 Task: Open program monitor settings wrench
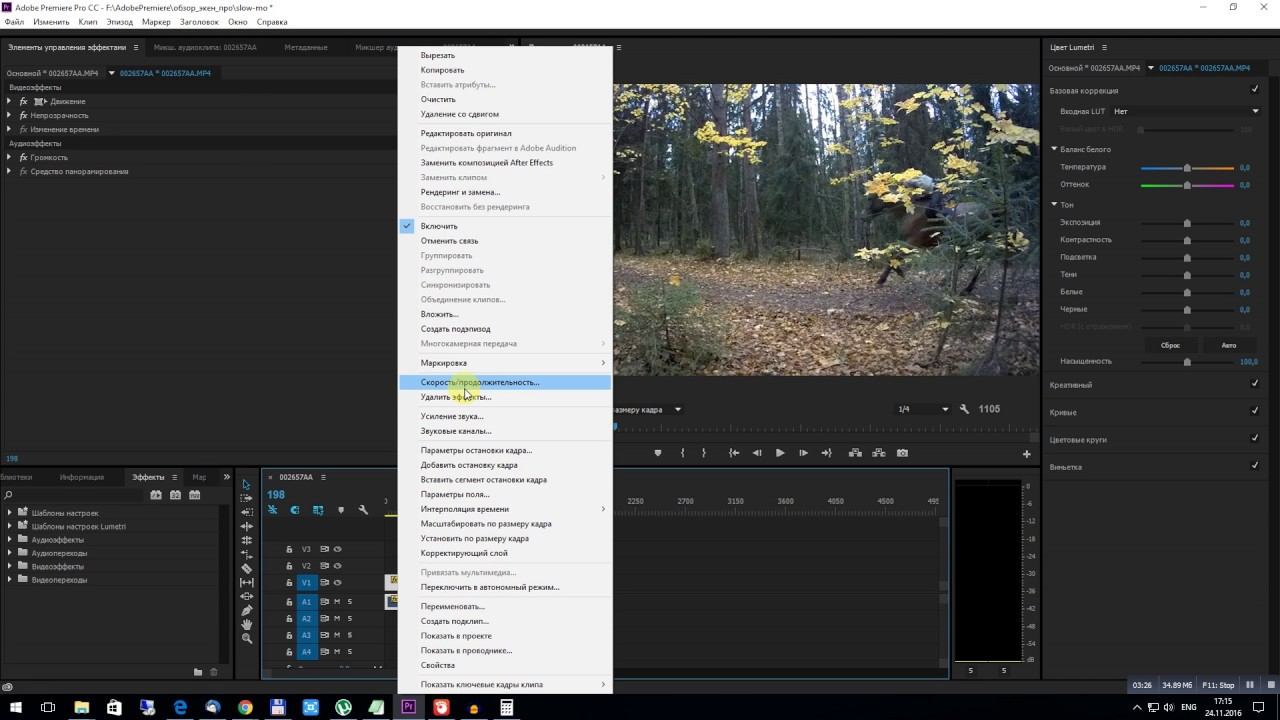964,409
